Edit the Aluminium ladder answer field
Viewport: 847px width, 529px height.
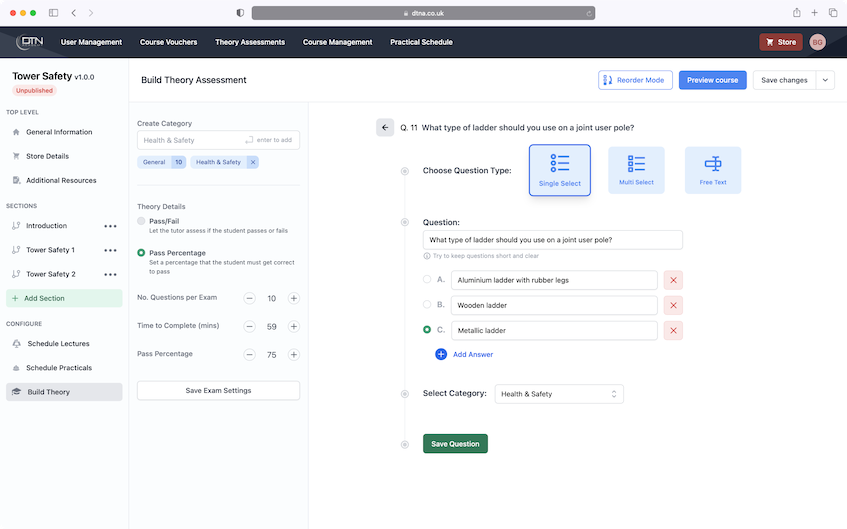(554, 280)
